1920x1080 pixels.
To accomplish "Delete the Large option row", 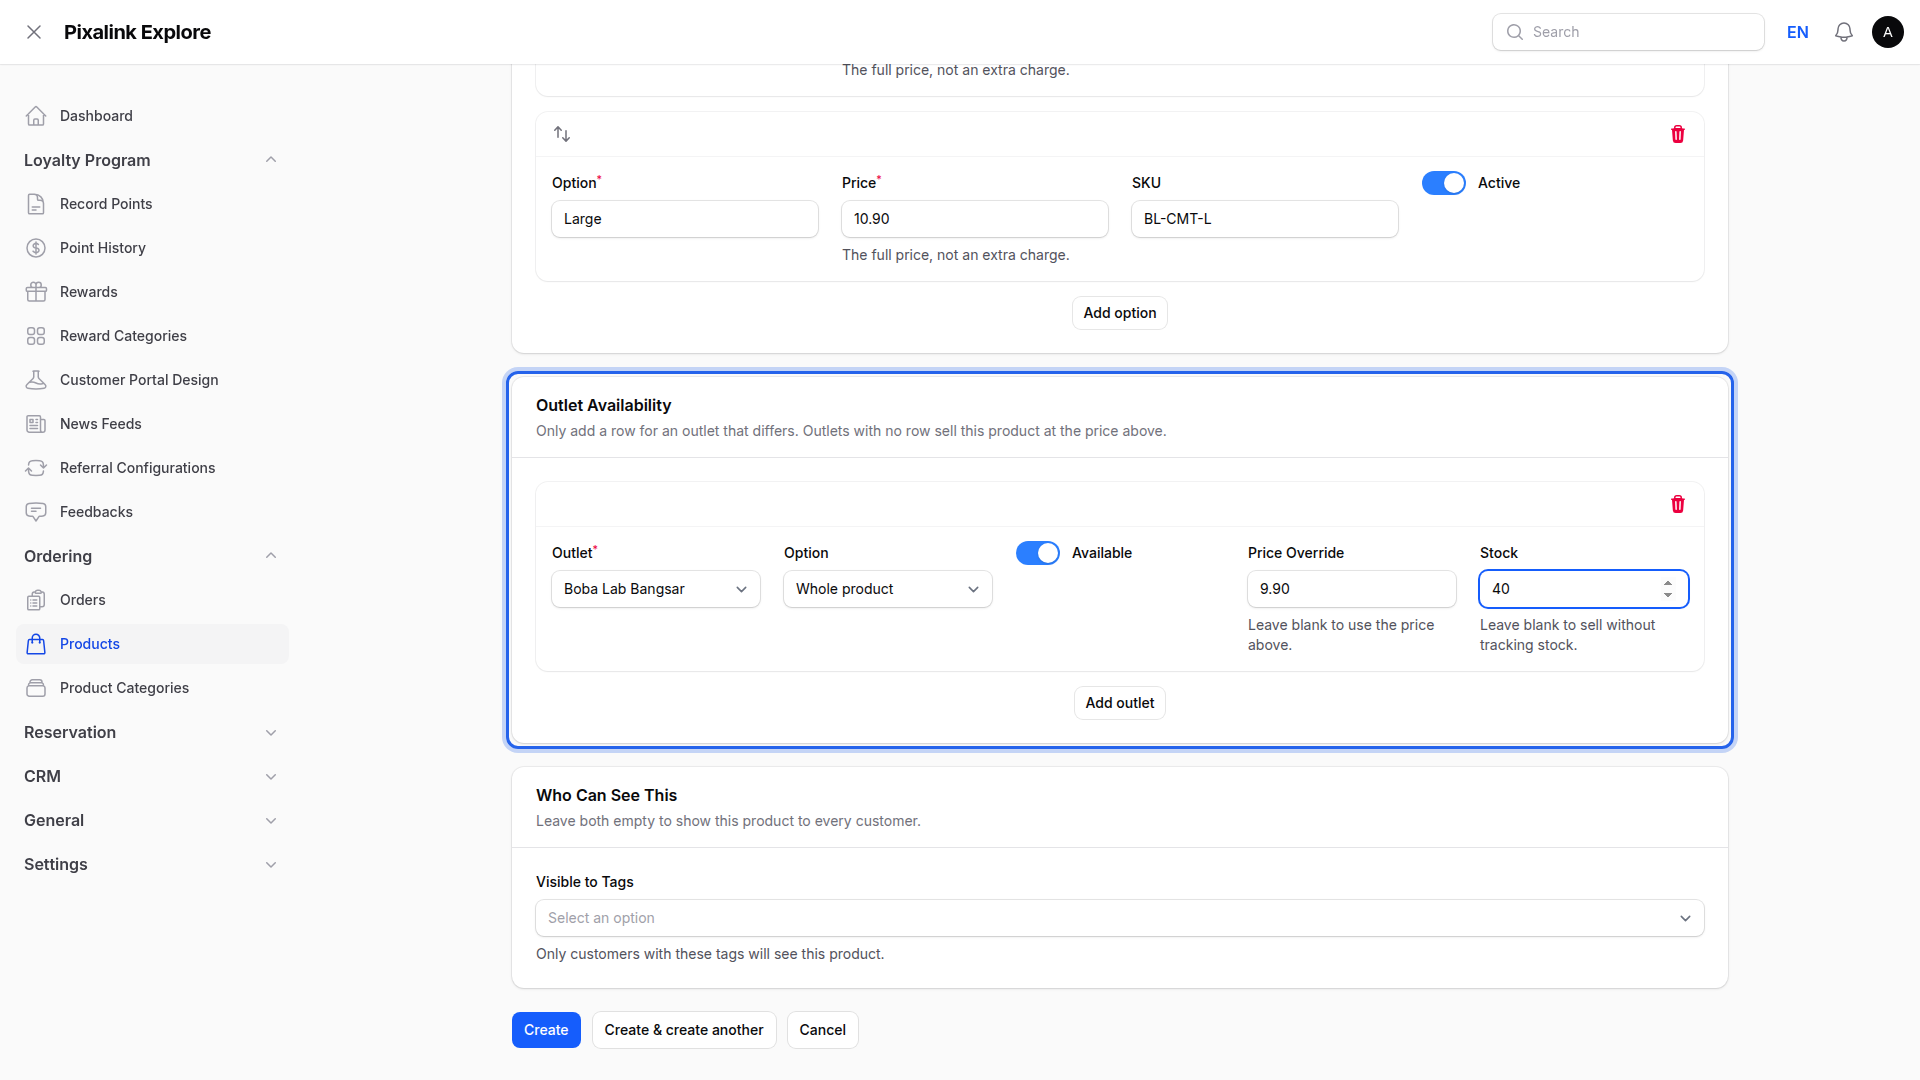I will pos(1678,134).
